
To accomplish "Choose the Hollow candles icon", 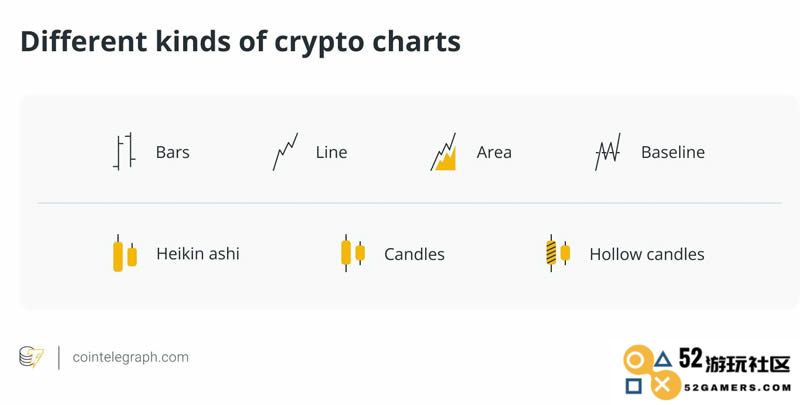I will pos(558,254).
